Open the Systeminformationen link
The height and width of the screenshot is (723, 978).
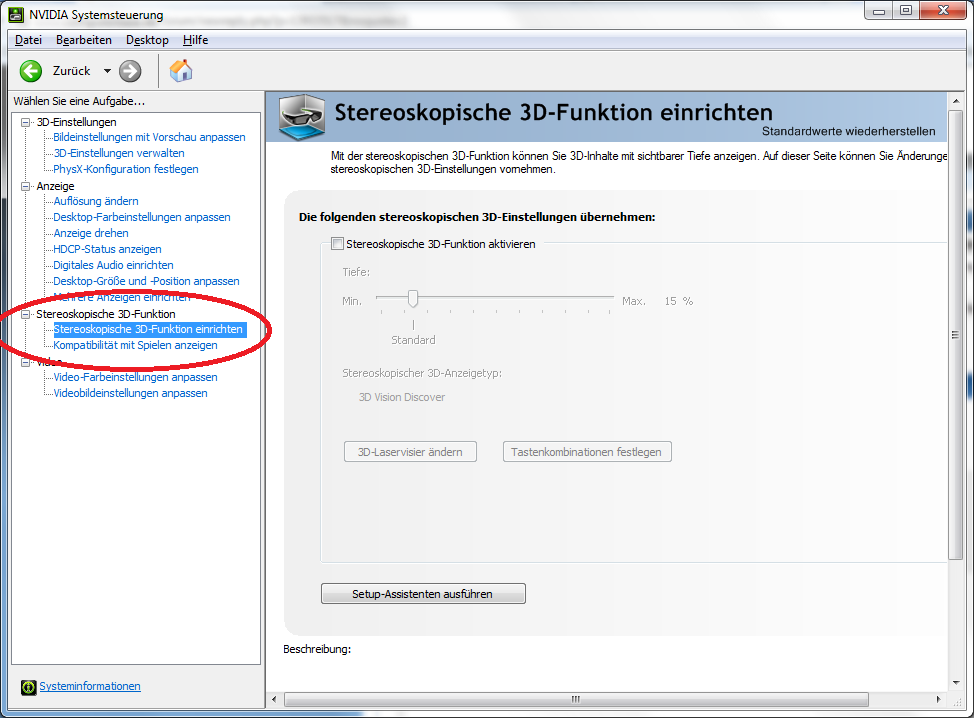(x=90, y=686)
